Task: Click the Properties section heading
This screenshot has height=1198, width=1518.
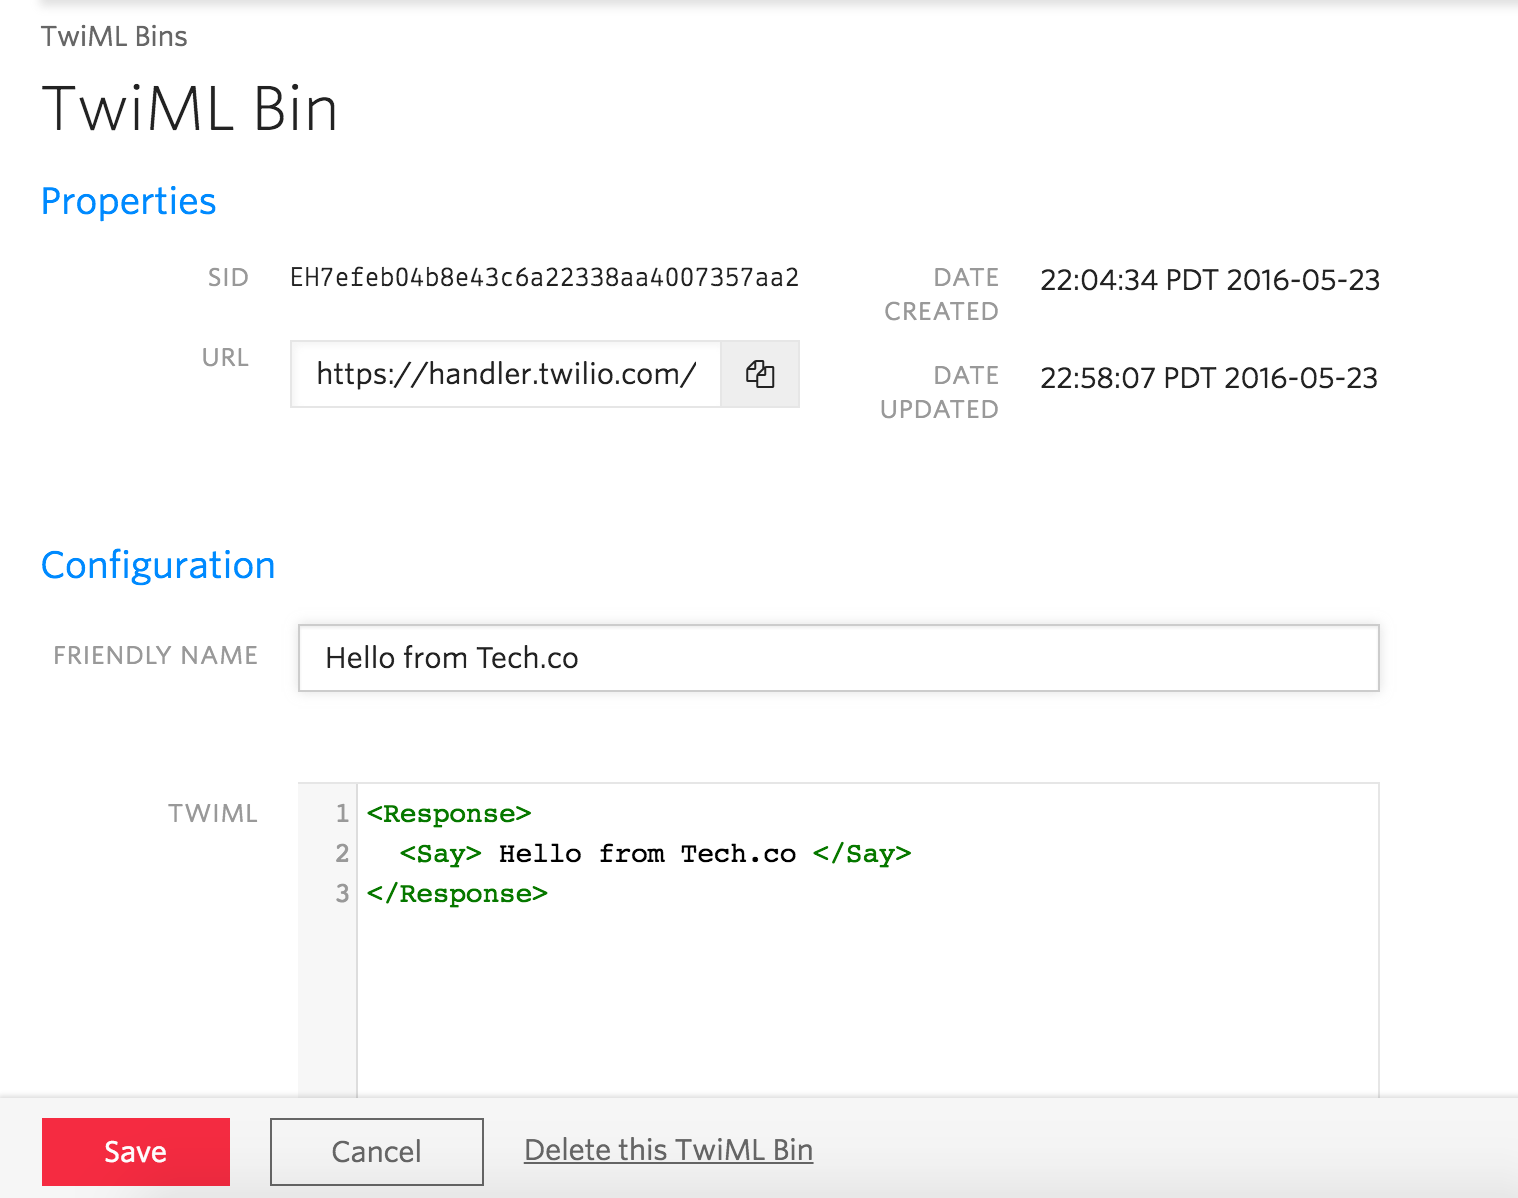Action: point(128,201)
